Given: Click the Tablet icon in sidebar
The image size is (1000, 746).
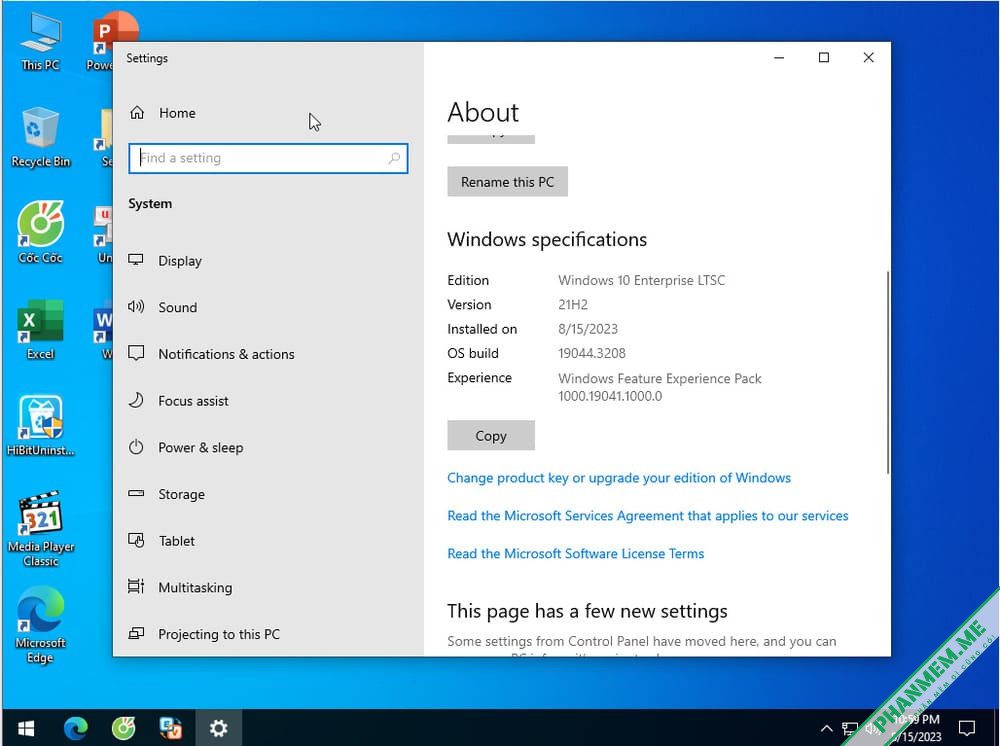Looking at the screenshot, I should [x=136, y=541].
